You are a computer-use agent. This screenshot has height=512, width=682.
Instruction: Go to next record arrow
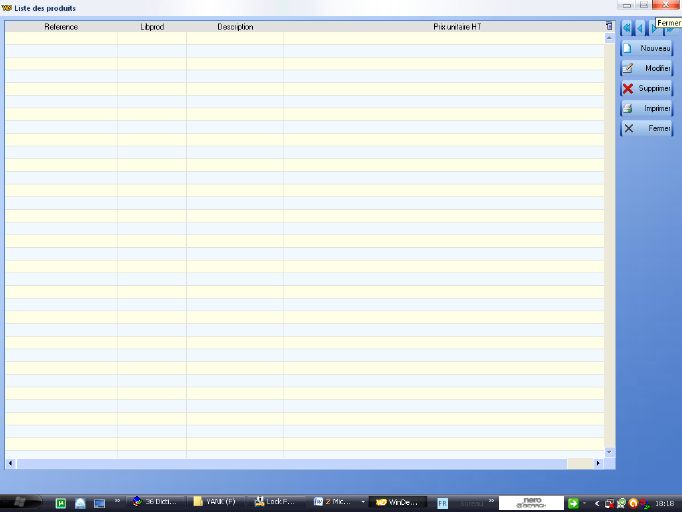[x=653, y=29]
